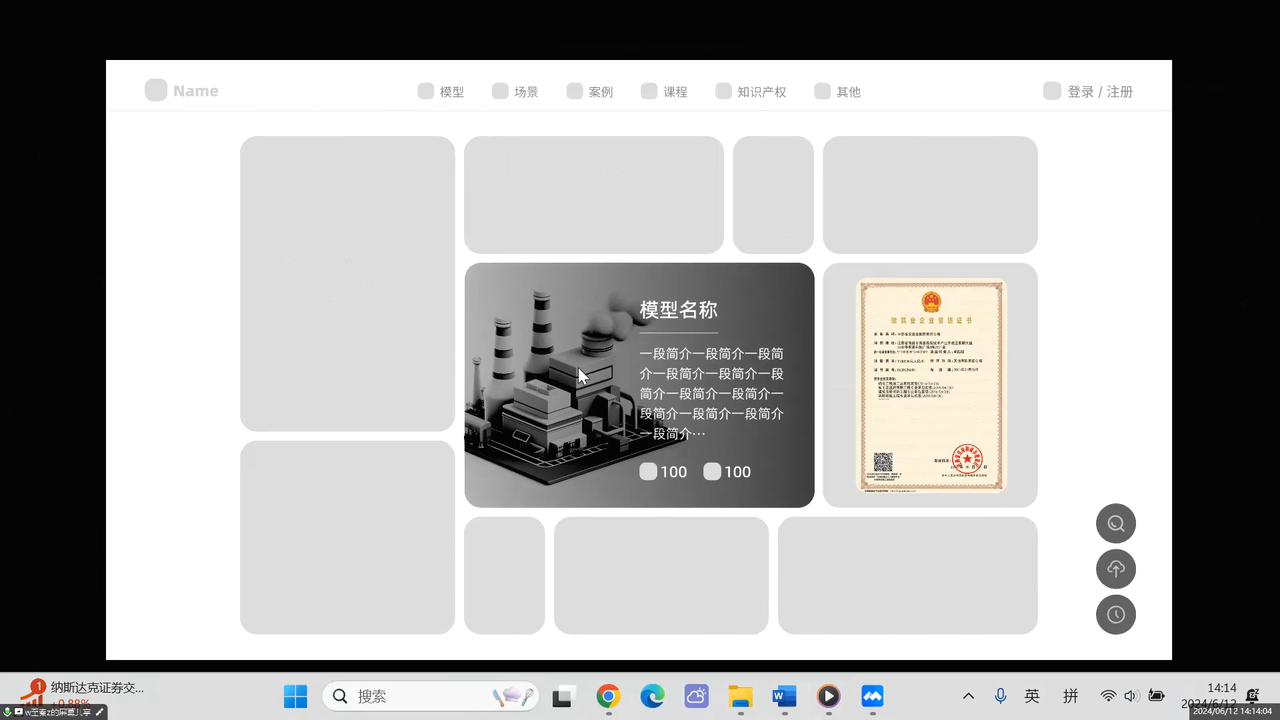The width and height of the screenshot is (1280, 720).
Task: Expand the hidden system tray icons chevron
Action: click(968, 696)
